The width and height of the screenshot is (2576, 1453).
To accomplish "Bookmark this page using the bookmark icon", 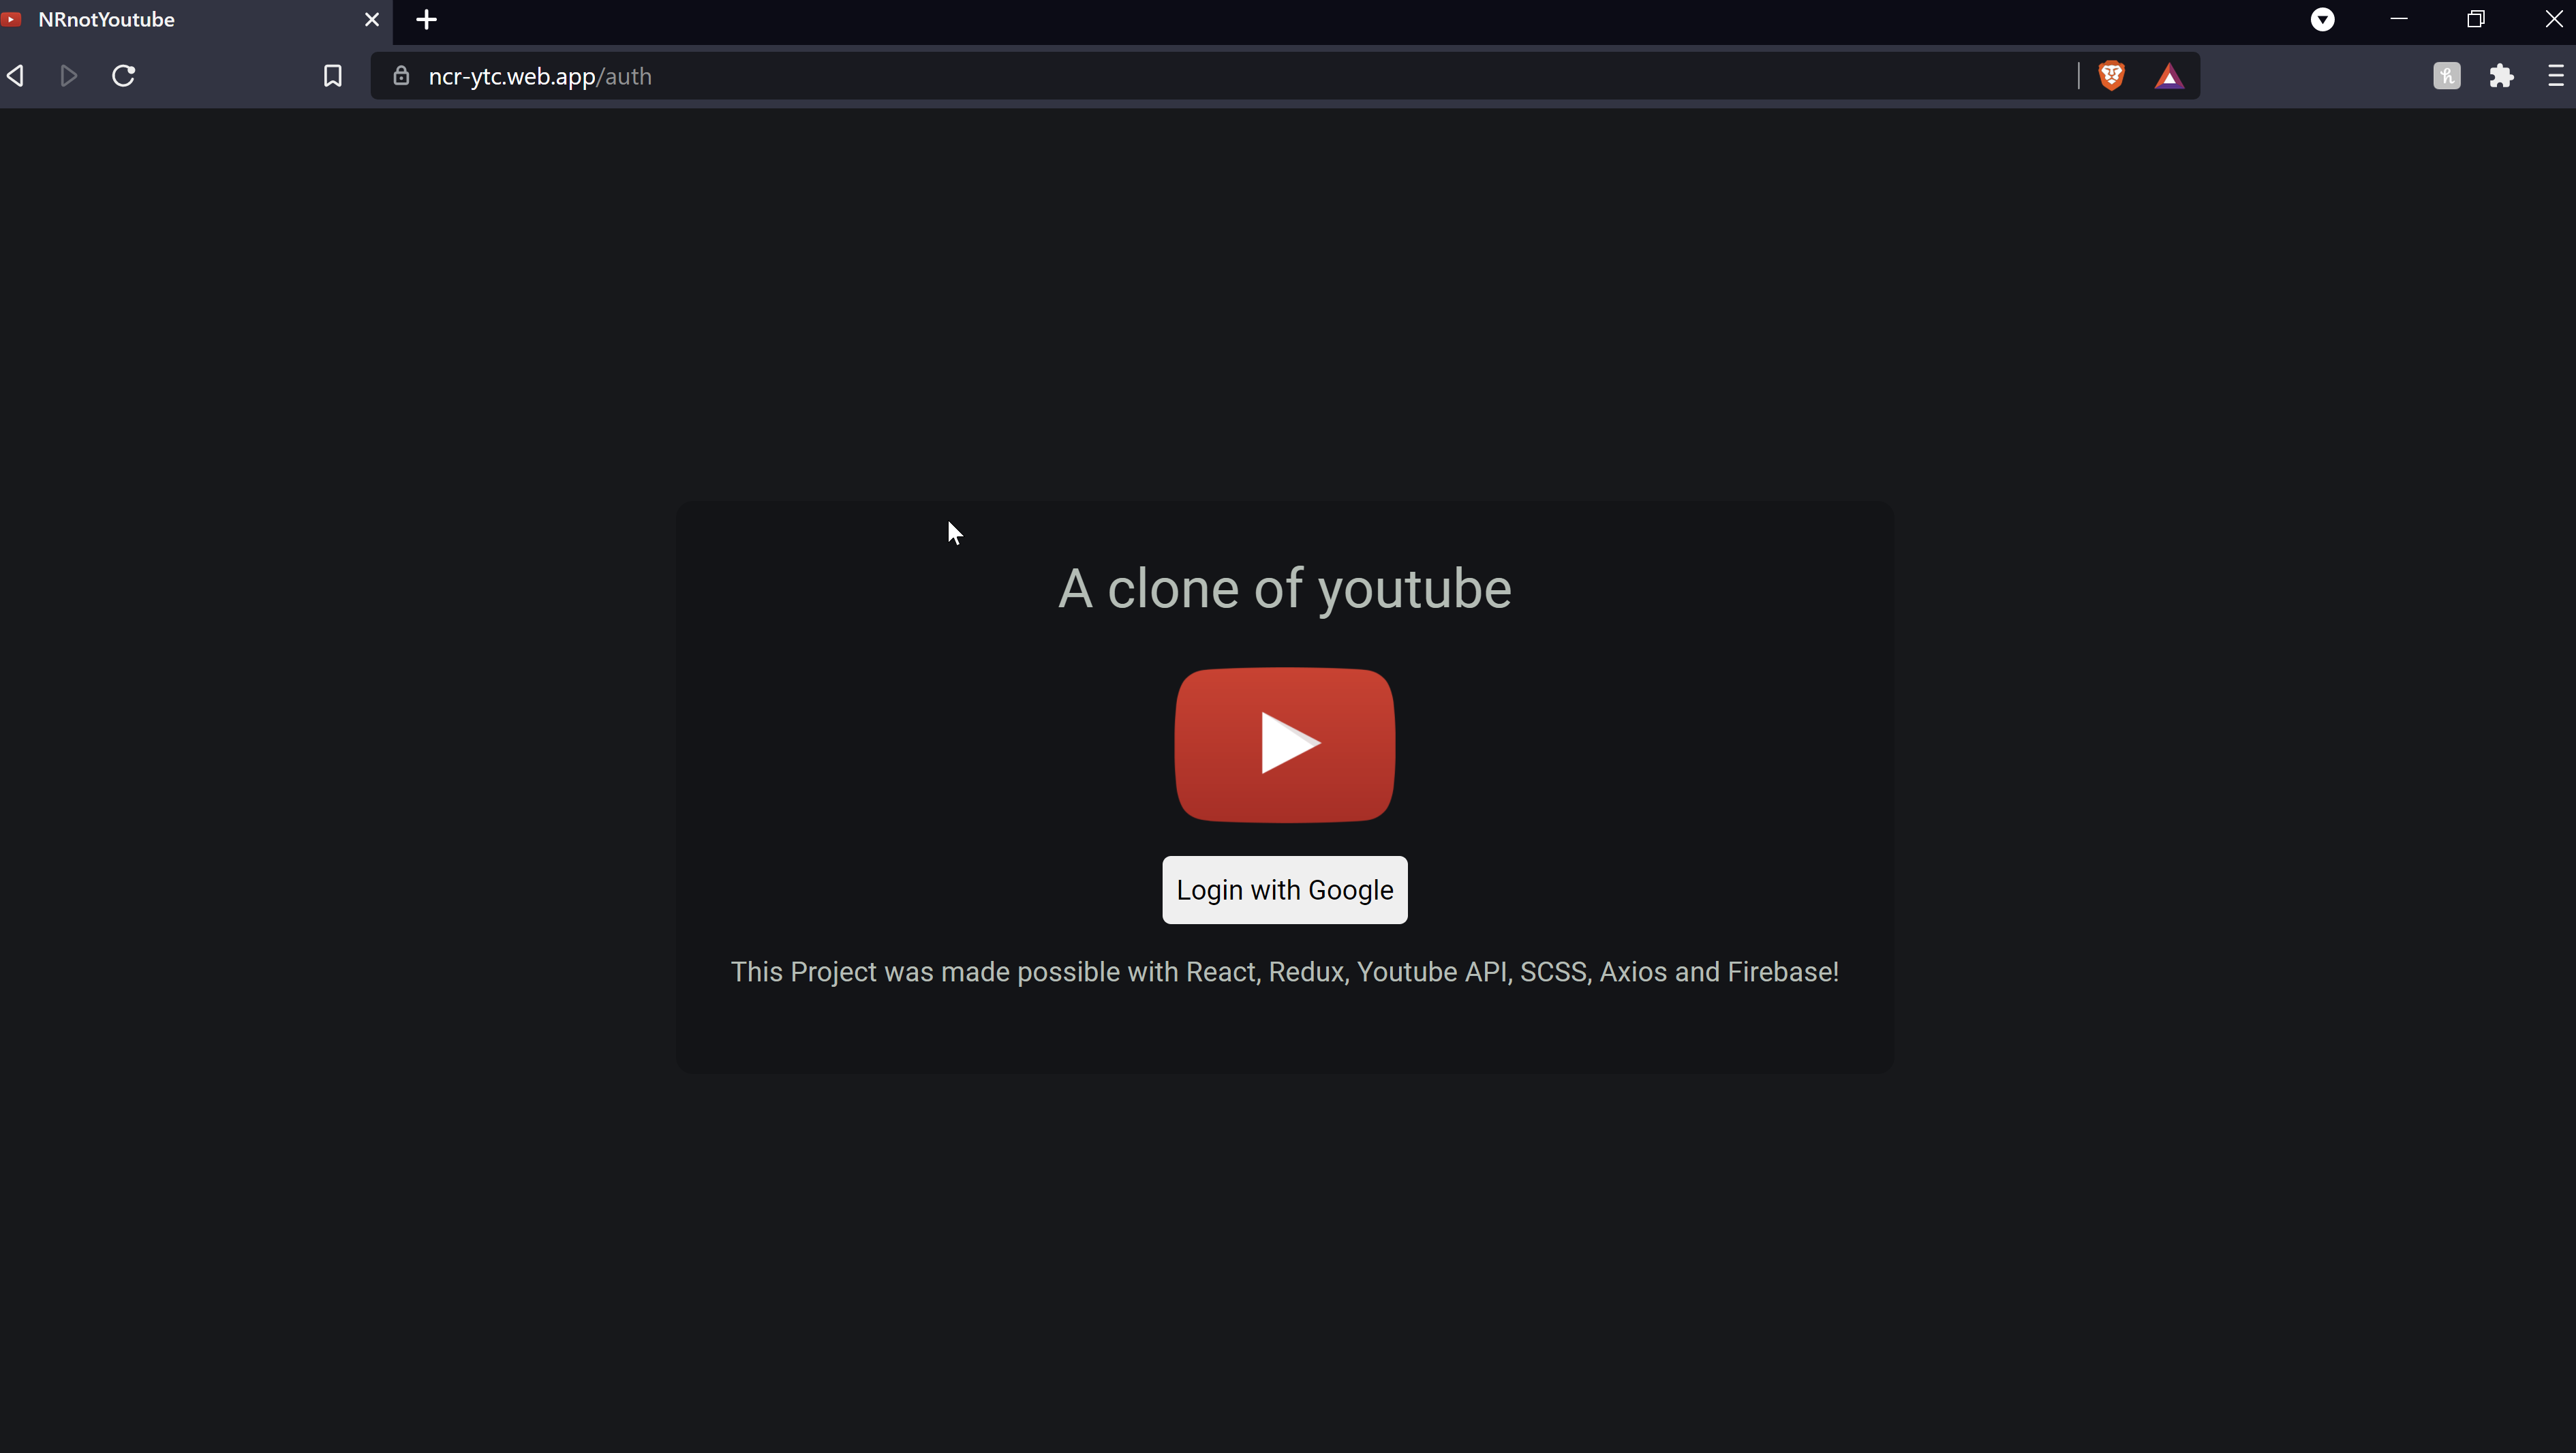I will coord(331,75).
